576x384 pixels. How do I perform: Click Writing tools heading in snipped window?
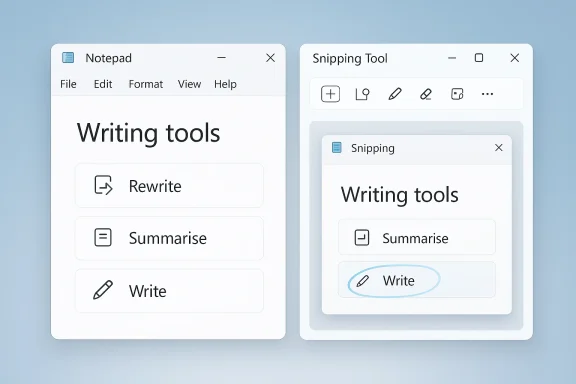pos(400,195)
